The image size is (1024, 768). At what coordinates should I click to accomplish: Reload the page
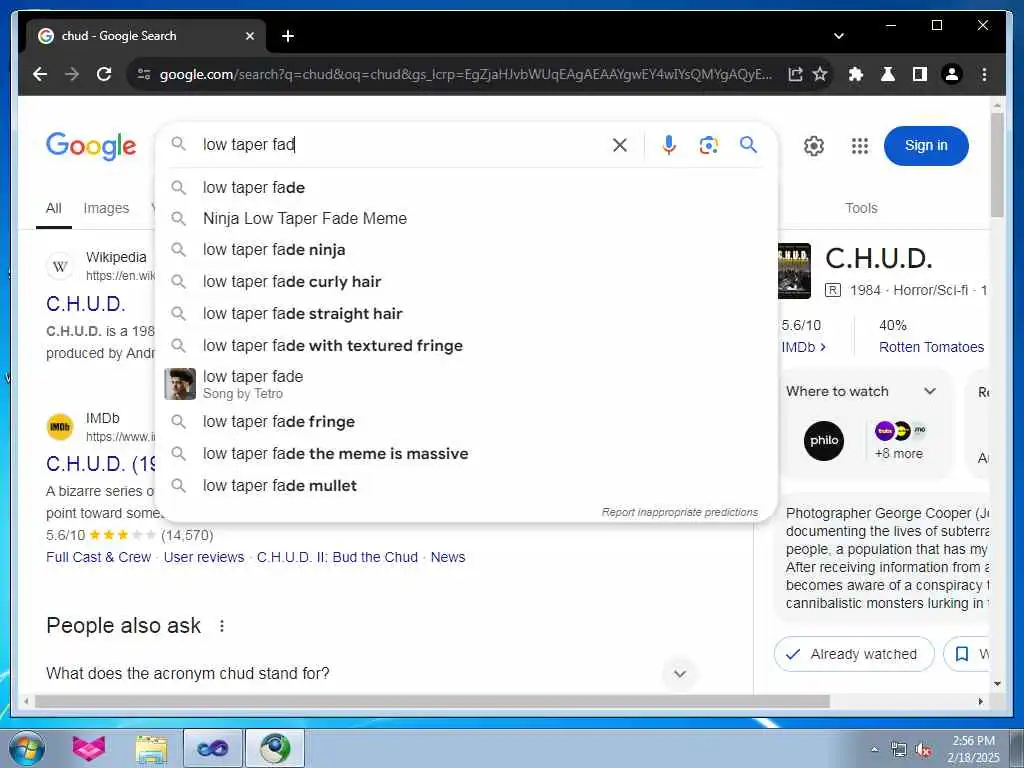(x=104, y=74)
